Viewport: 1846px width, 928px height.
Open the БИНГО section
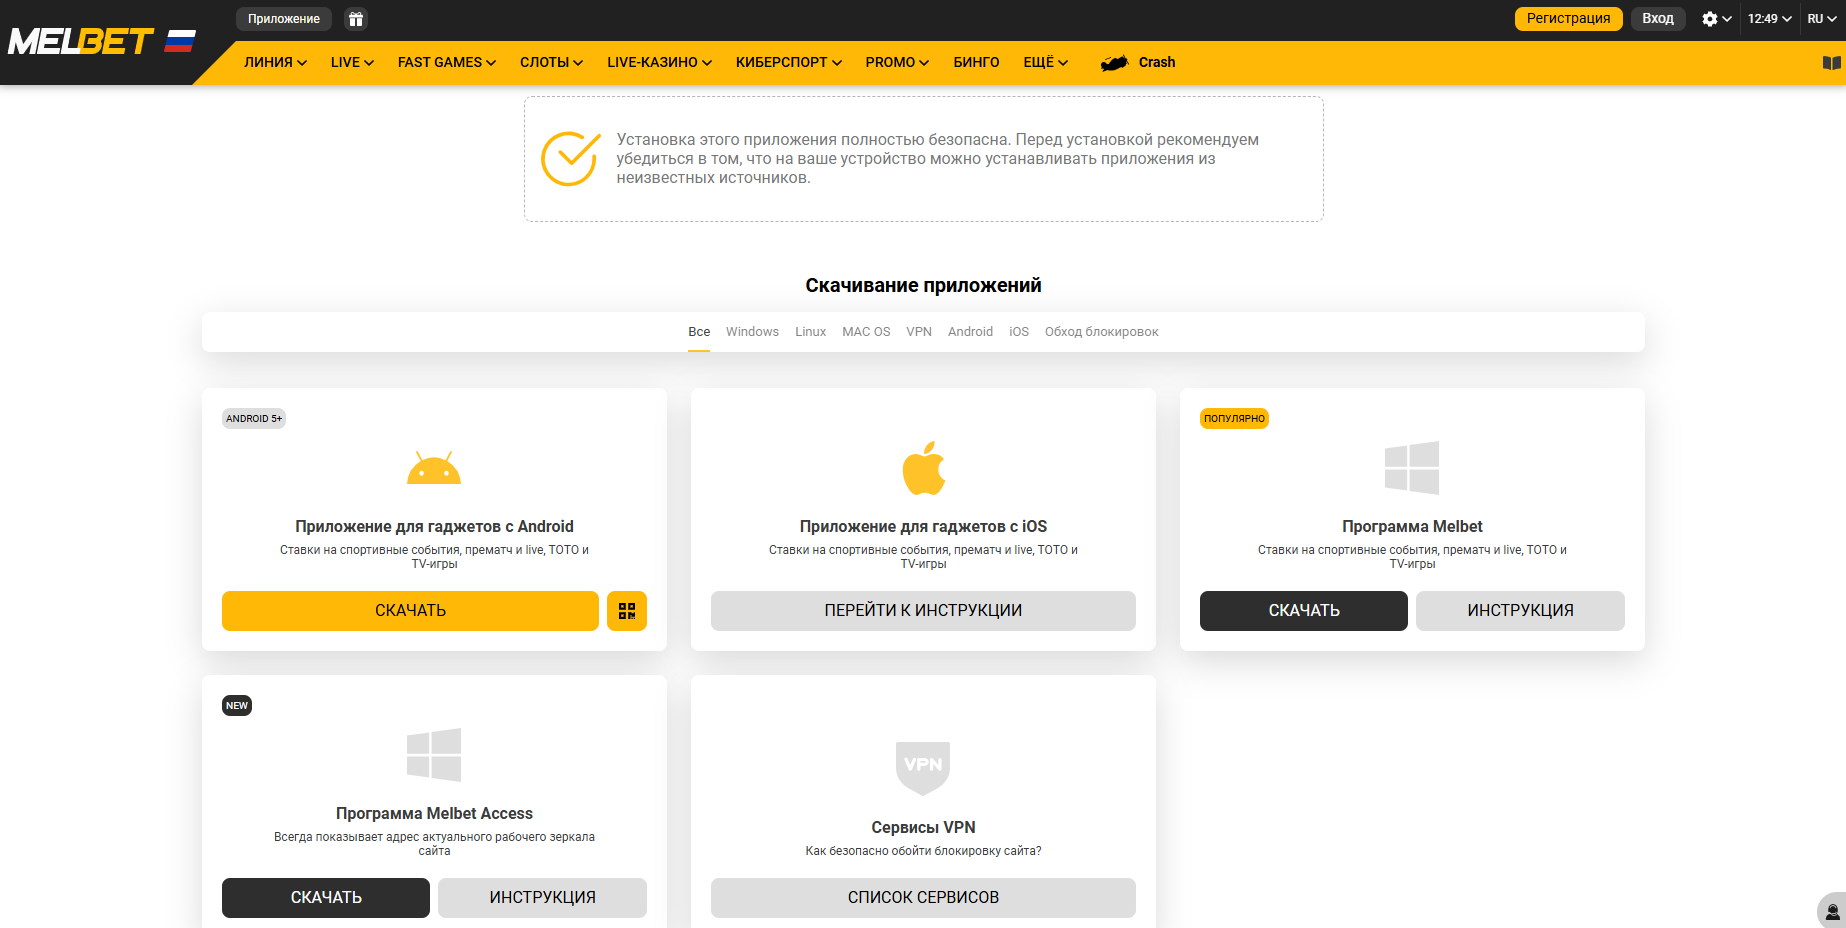(976, 61)
